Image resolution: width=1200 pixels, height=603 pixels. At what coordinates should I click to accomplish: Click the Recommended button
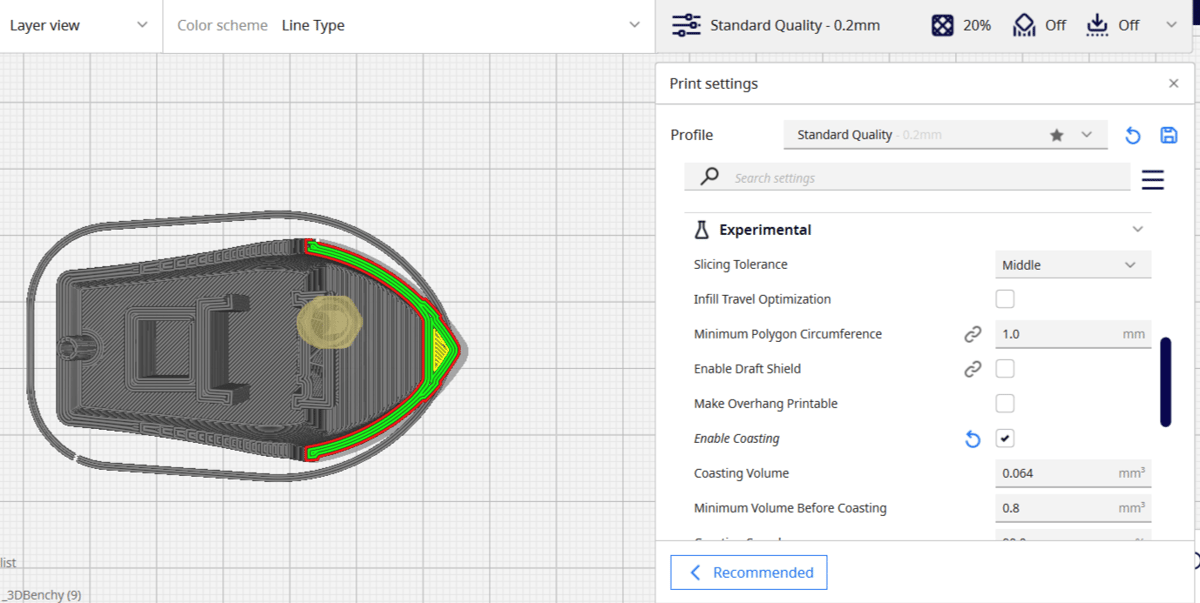749,573
